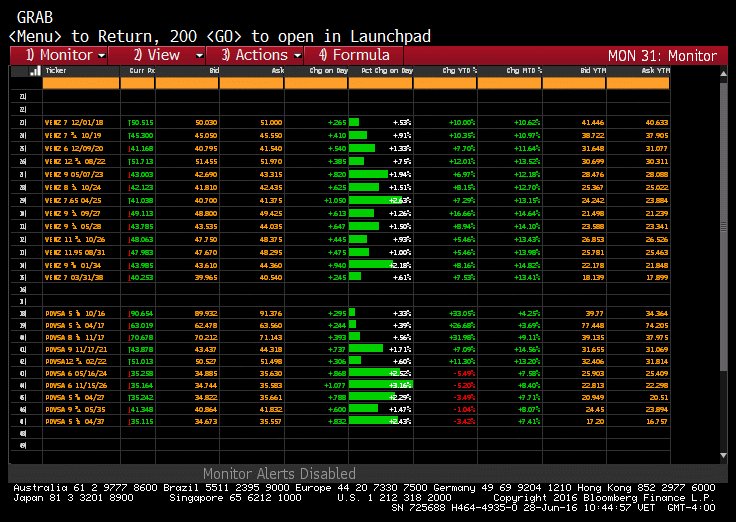Select the VENZ 9 05/07/23 ticker
This screenshot has height=522, width=736.
click(74, 174)
